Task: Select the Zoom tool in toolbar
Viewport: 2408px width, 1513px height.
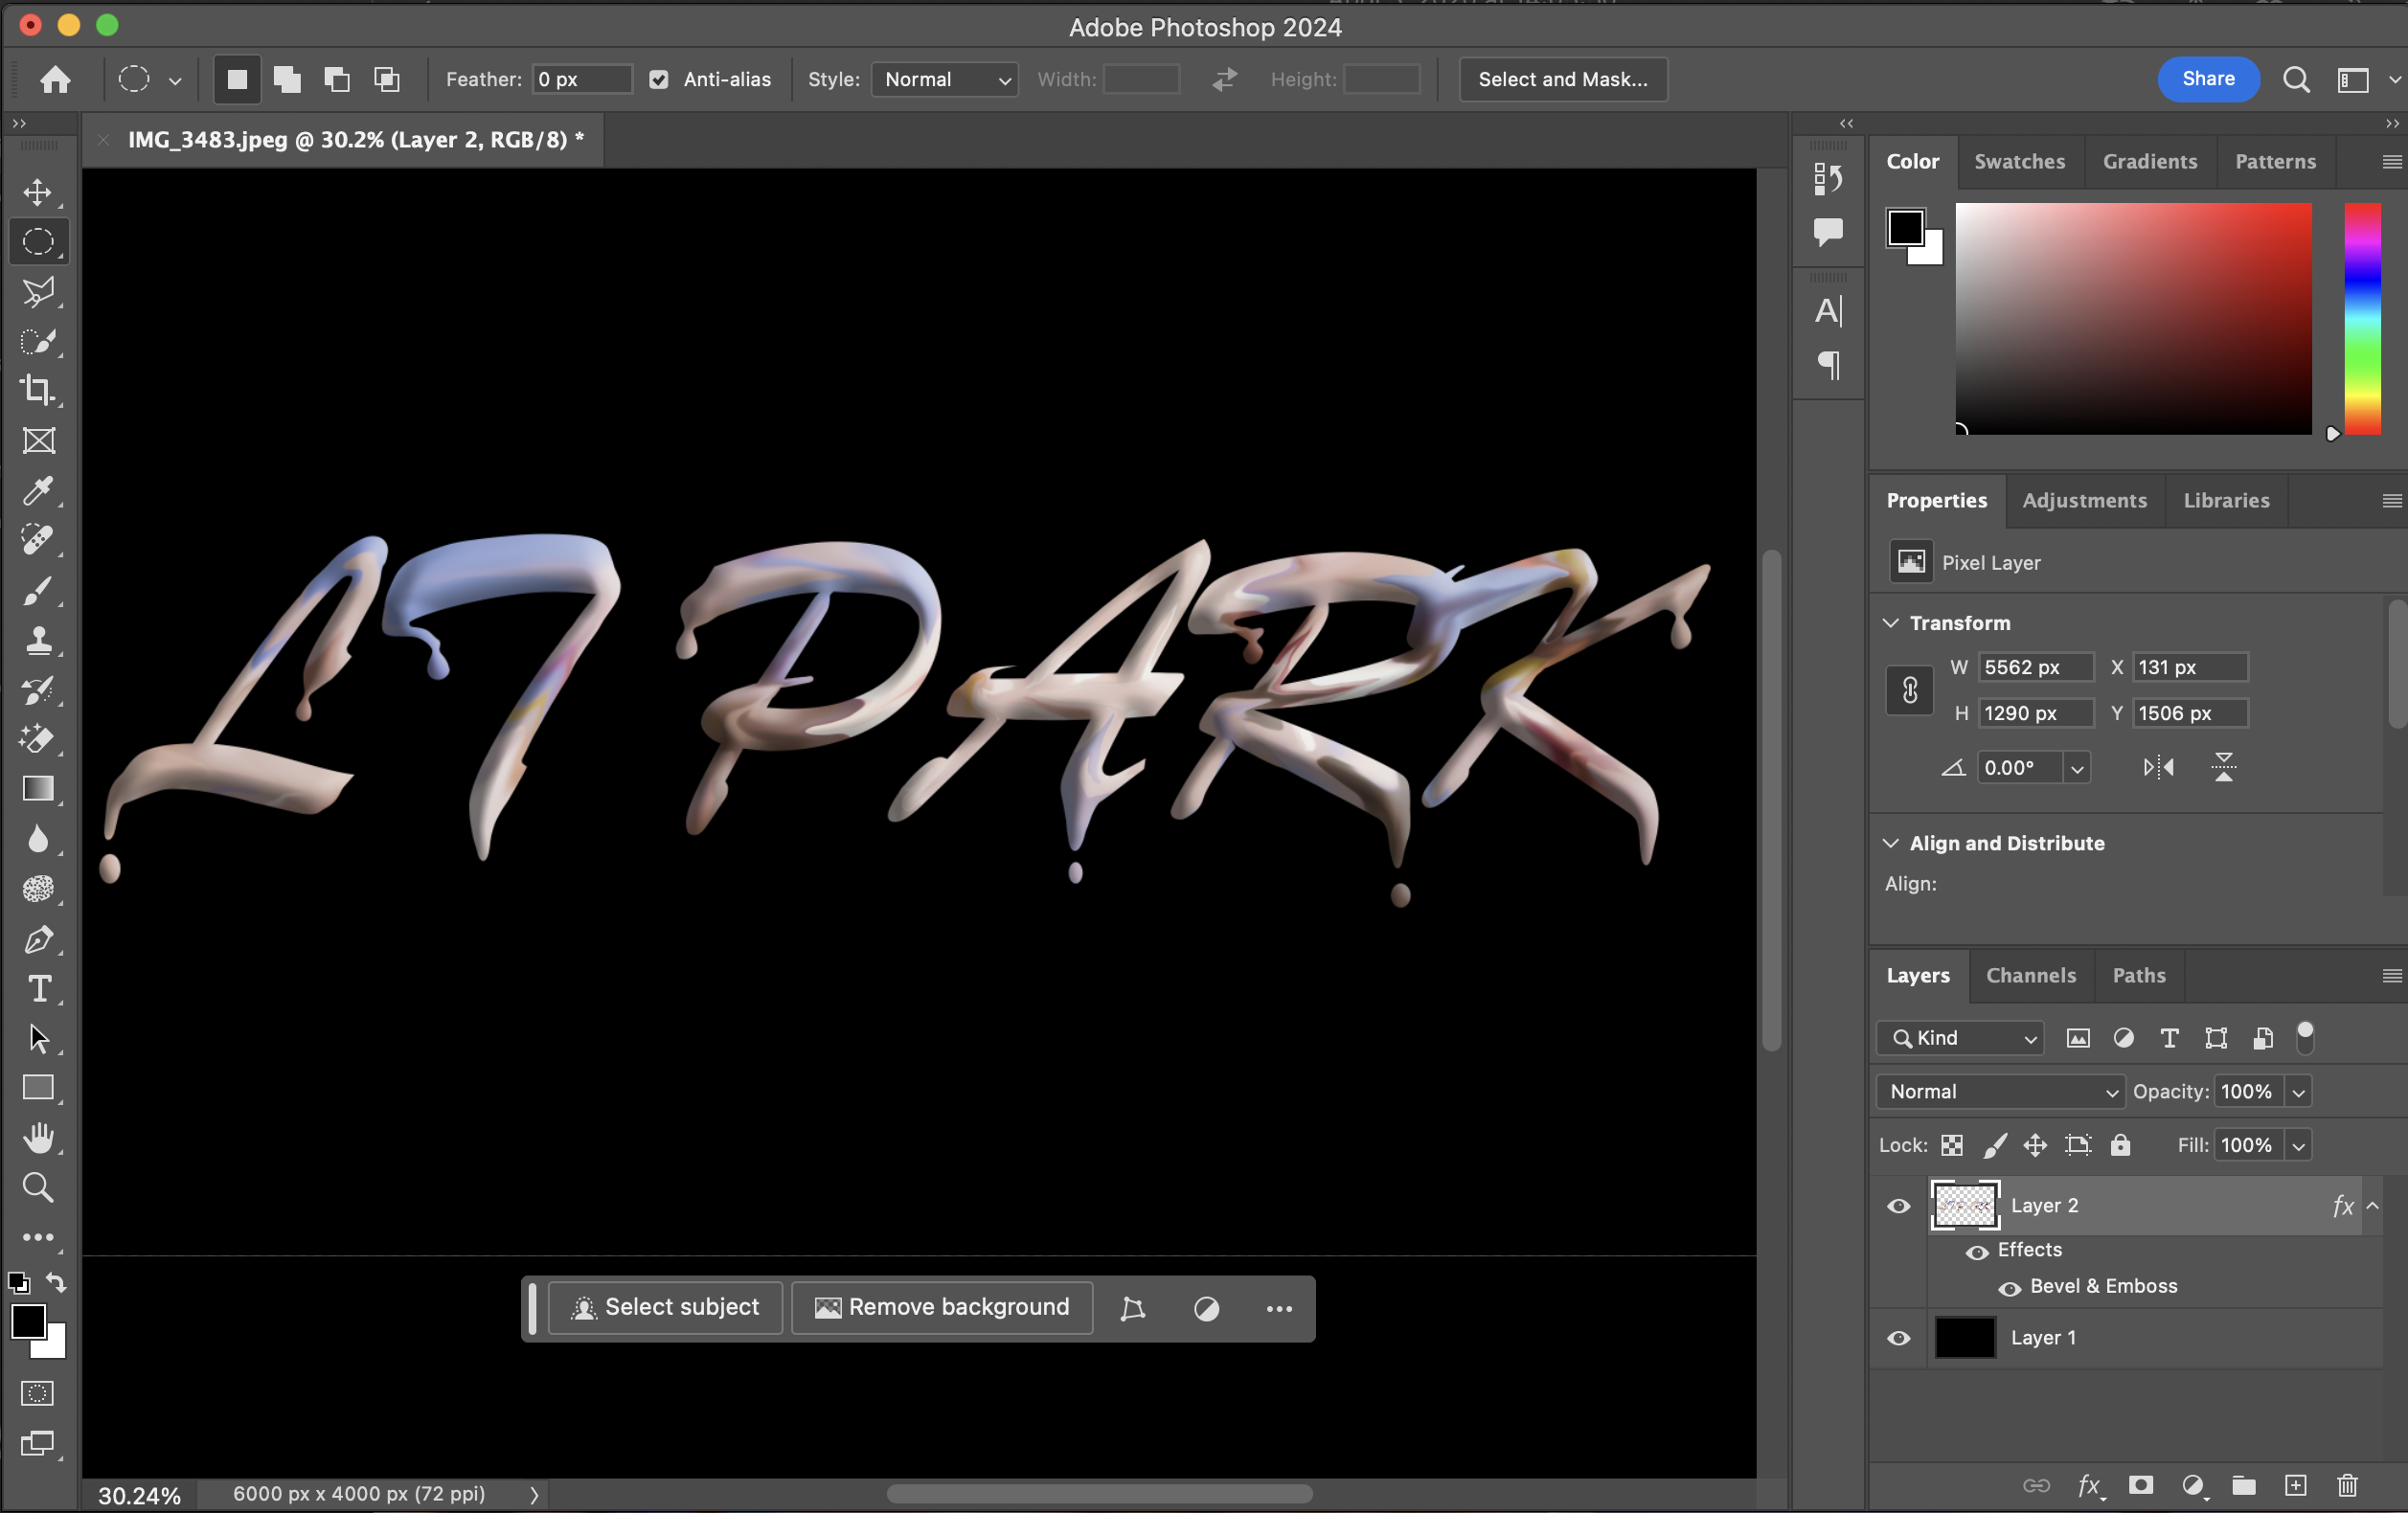Action: (38, 1188)
